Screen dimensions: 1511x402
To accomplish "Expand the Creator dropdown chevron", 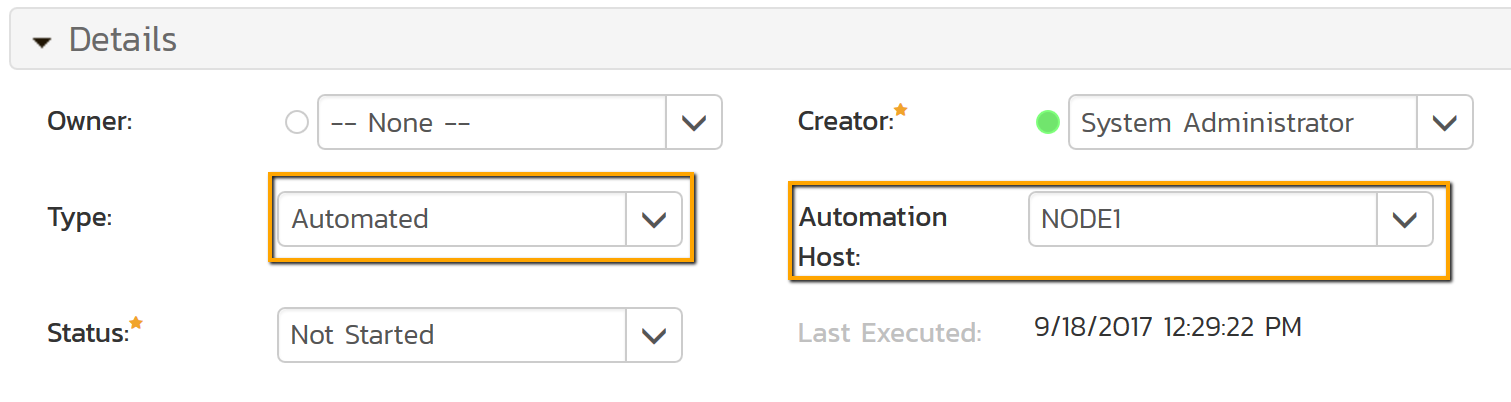I will click(x=1444, y=122).
